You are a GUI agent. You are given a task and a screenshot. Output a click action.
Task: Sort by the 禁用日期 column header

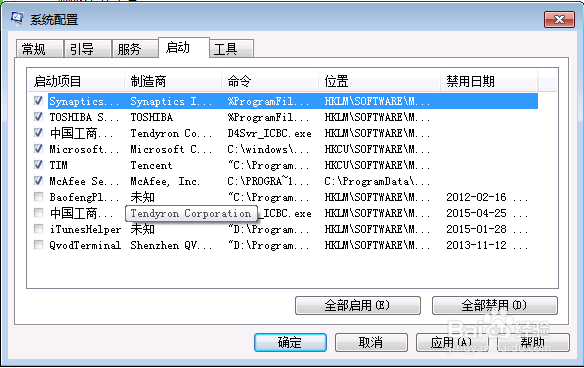pos(489,81)
